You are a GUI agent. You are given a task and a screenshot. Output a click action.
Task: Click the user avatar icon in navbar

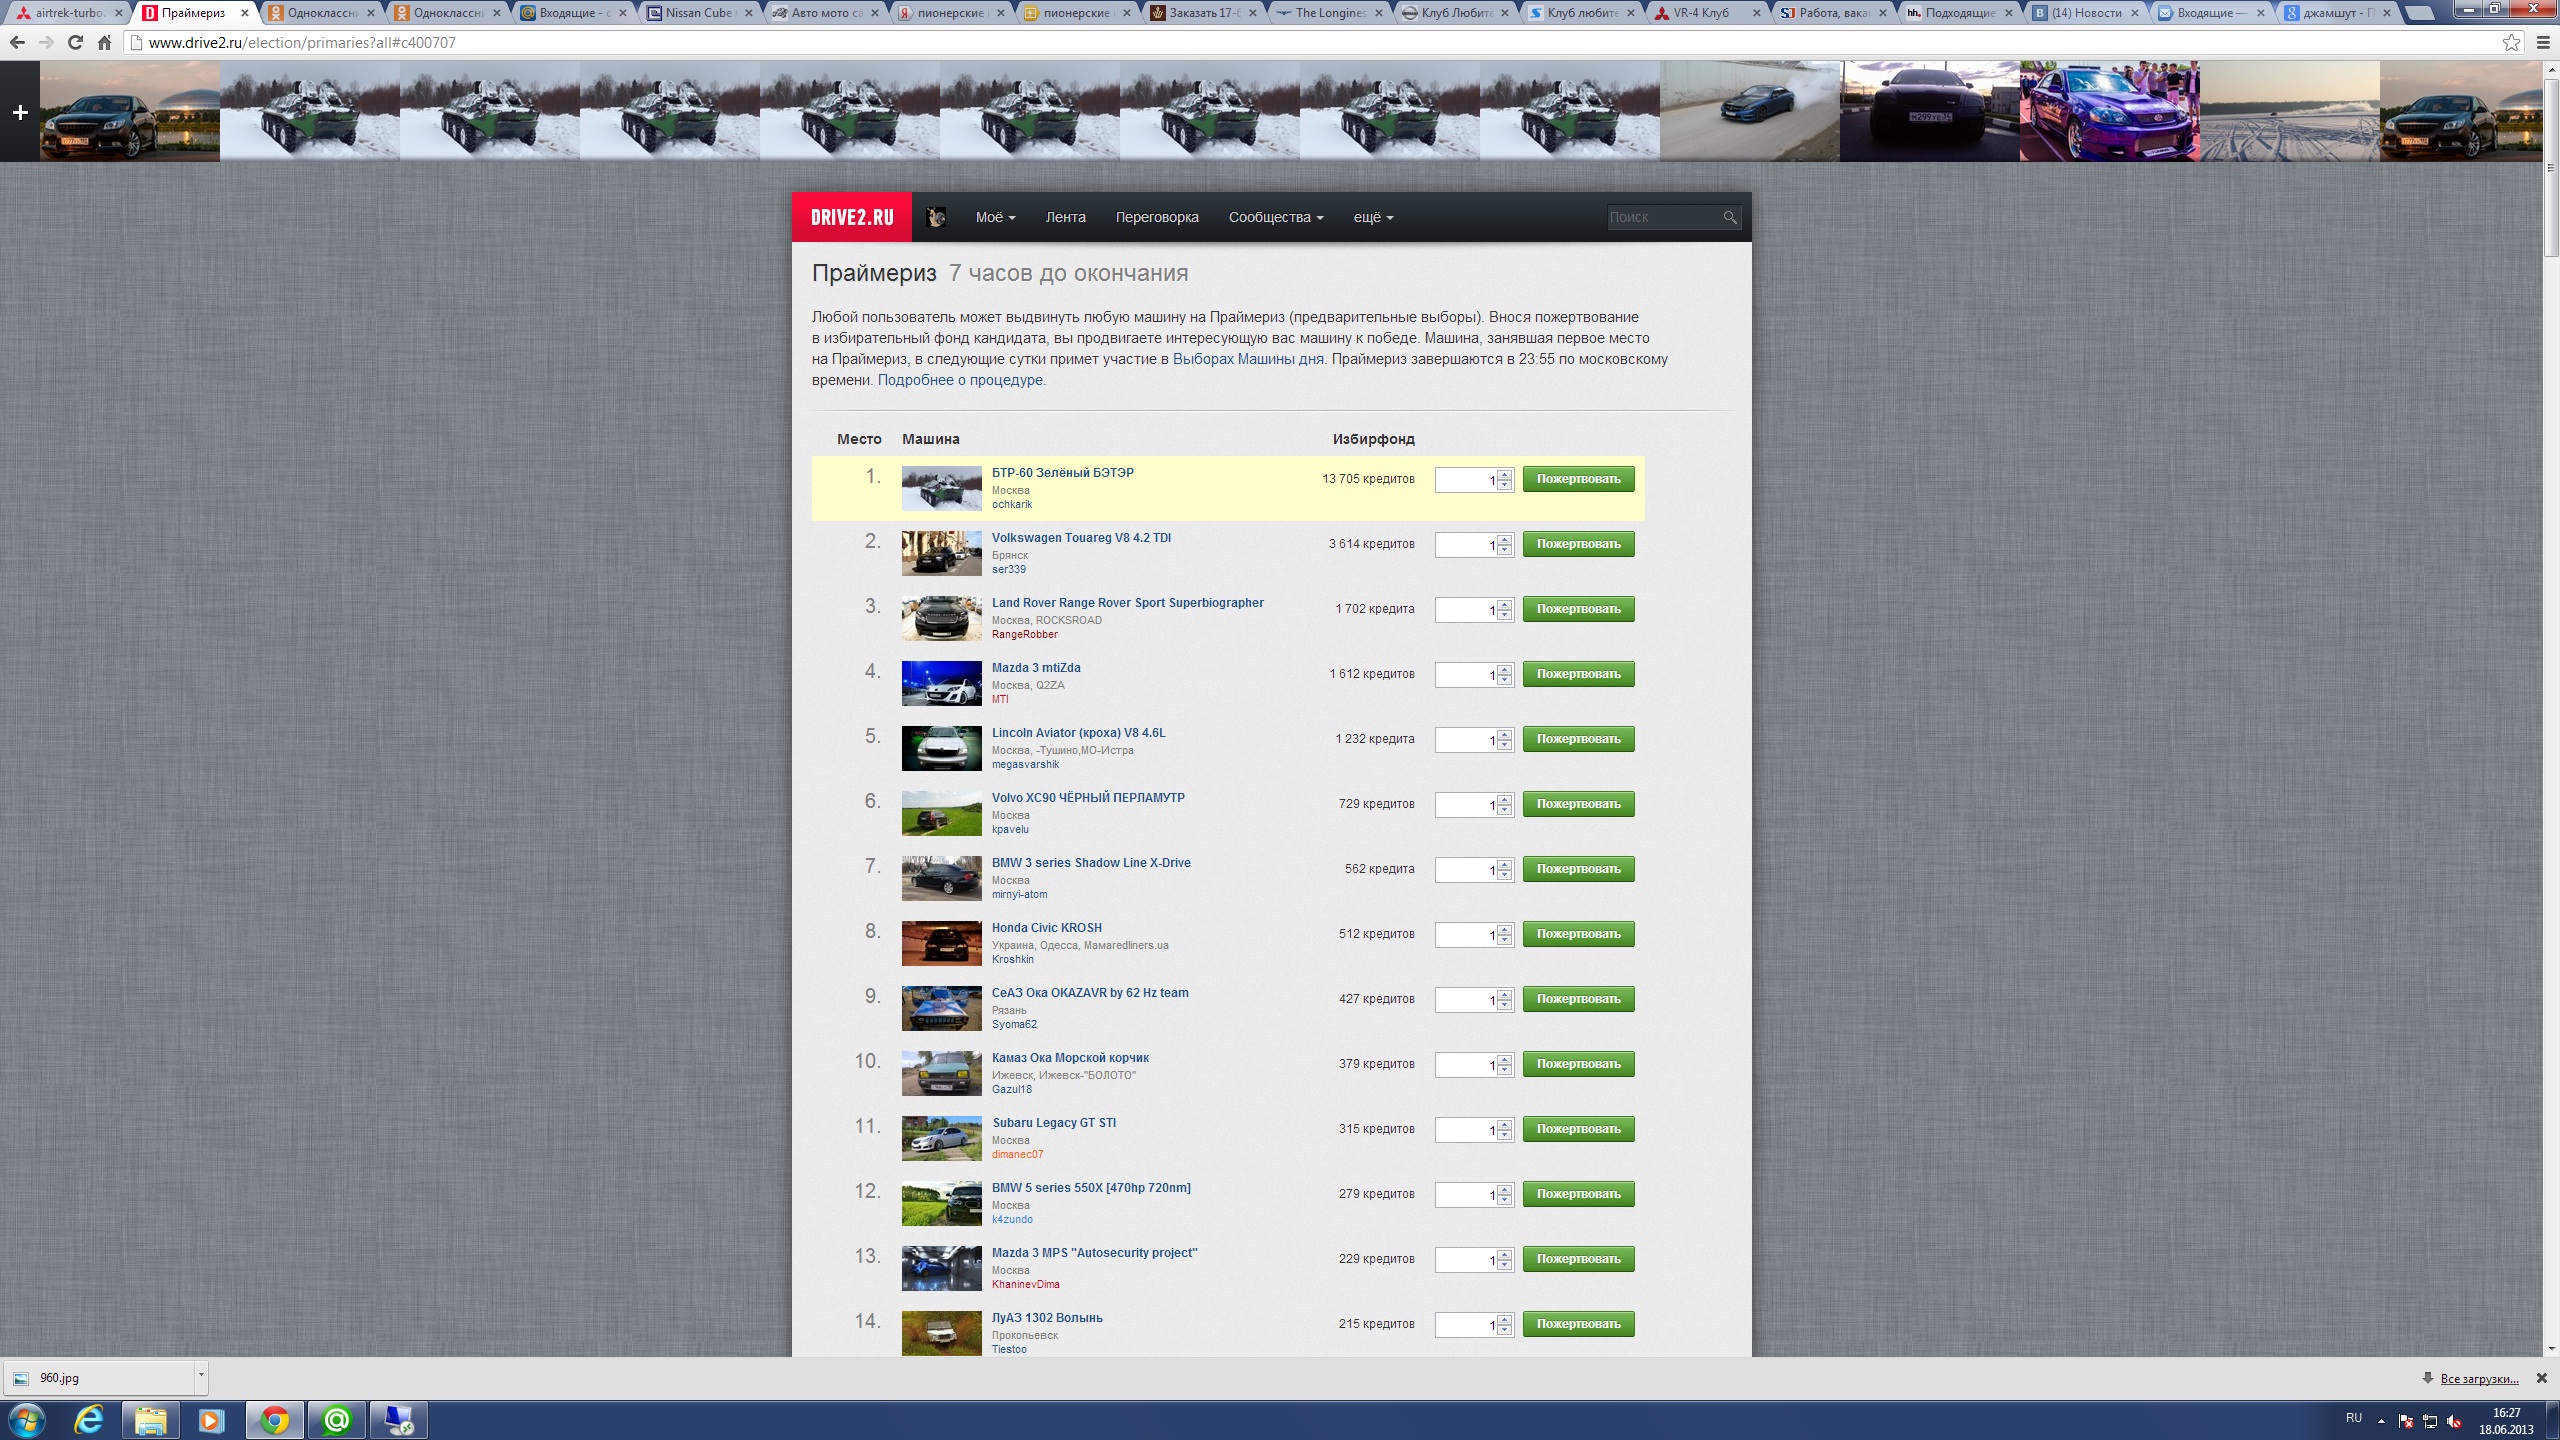tap(936, 217)
